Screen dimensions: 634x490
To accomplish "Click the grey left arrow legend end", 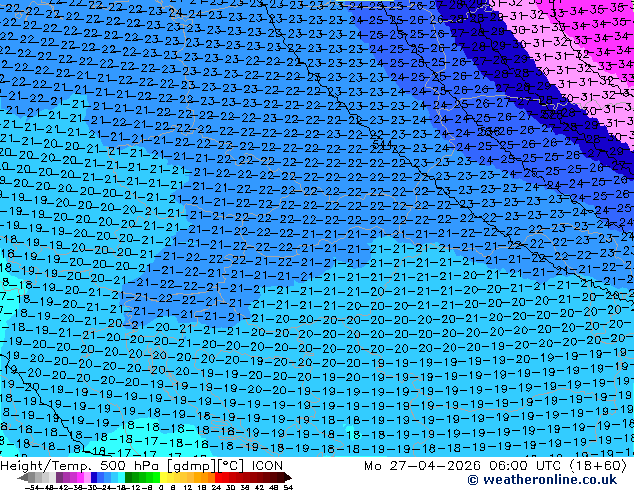I will pos(22,477).
